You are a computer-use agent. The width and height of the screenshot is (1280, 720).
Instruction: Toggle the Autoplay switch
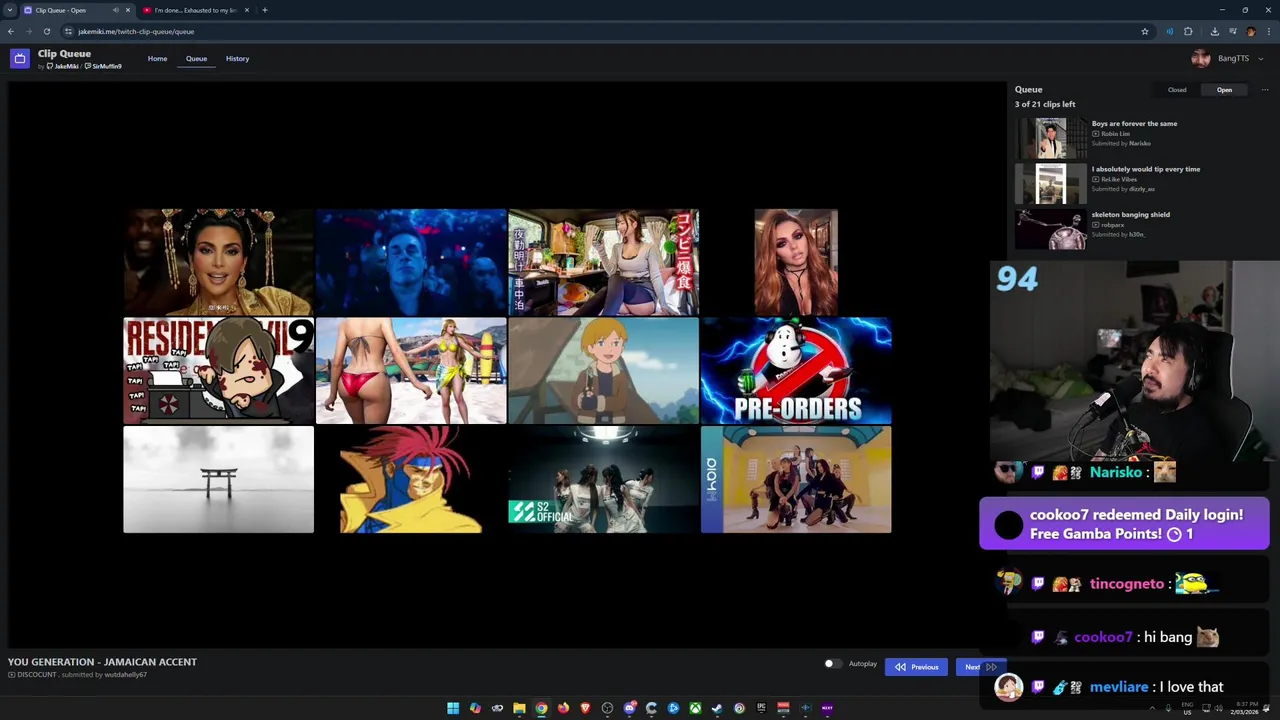[x=831, y=664]
